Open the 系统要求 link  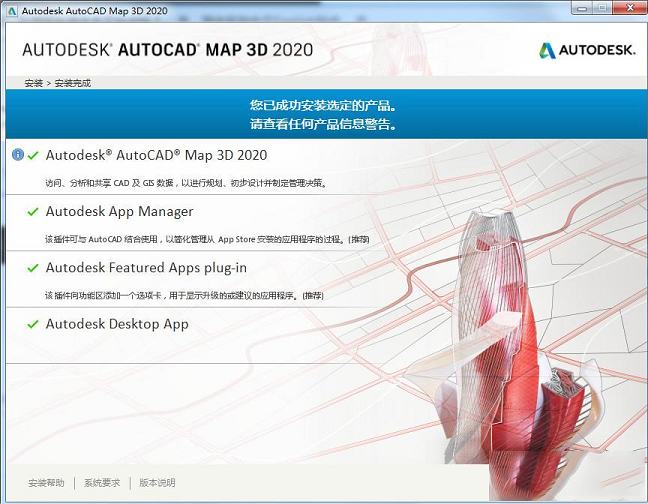tap(102, 483)
